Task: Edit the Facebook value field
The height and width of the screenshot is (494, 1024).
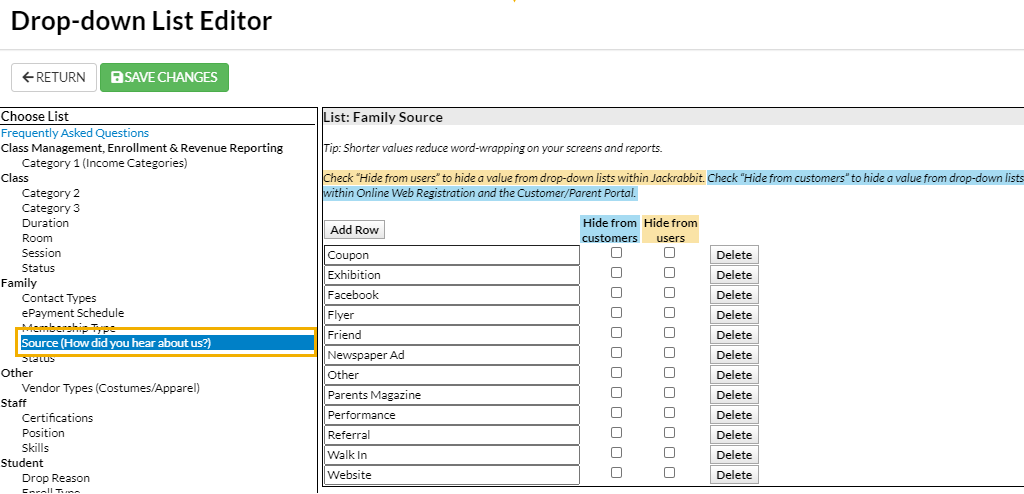Action: 452,295
